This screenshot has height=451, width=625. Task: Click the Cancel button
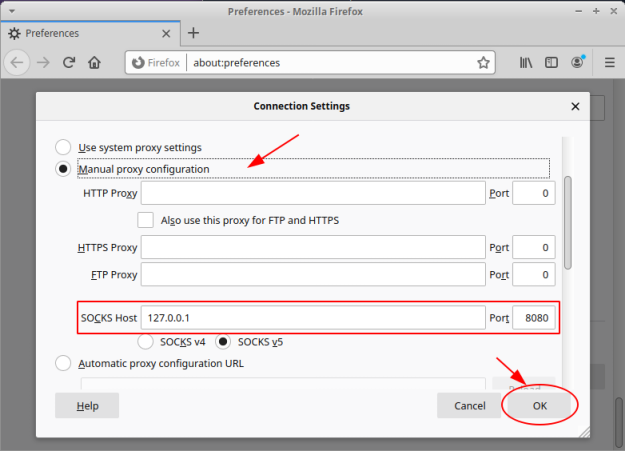pos(469,406)
